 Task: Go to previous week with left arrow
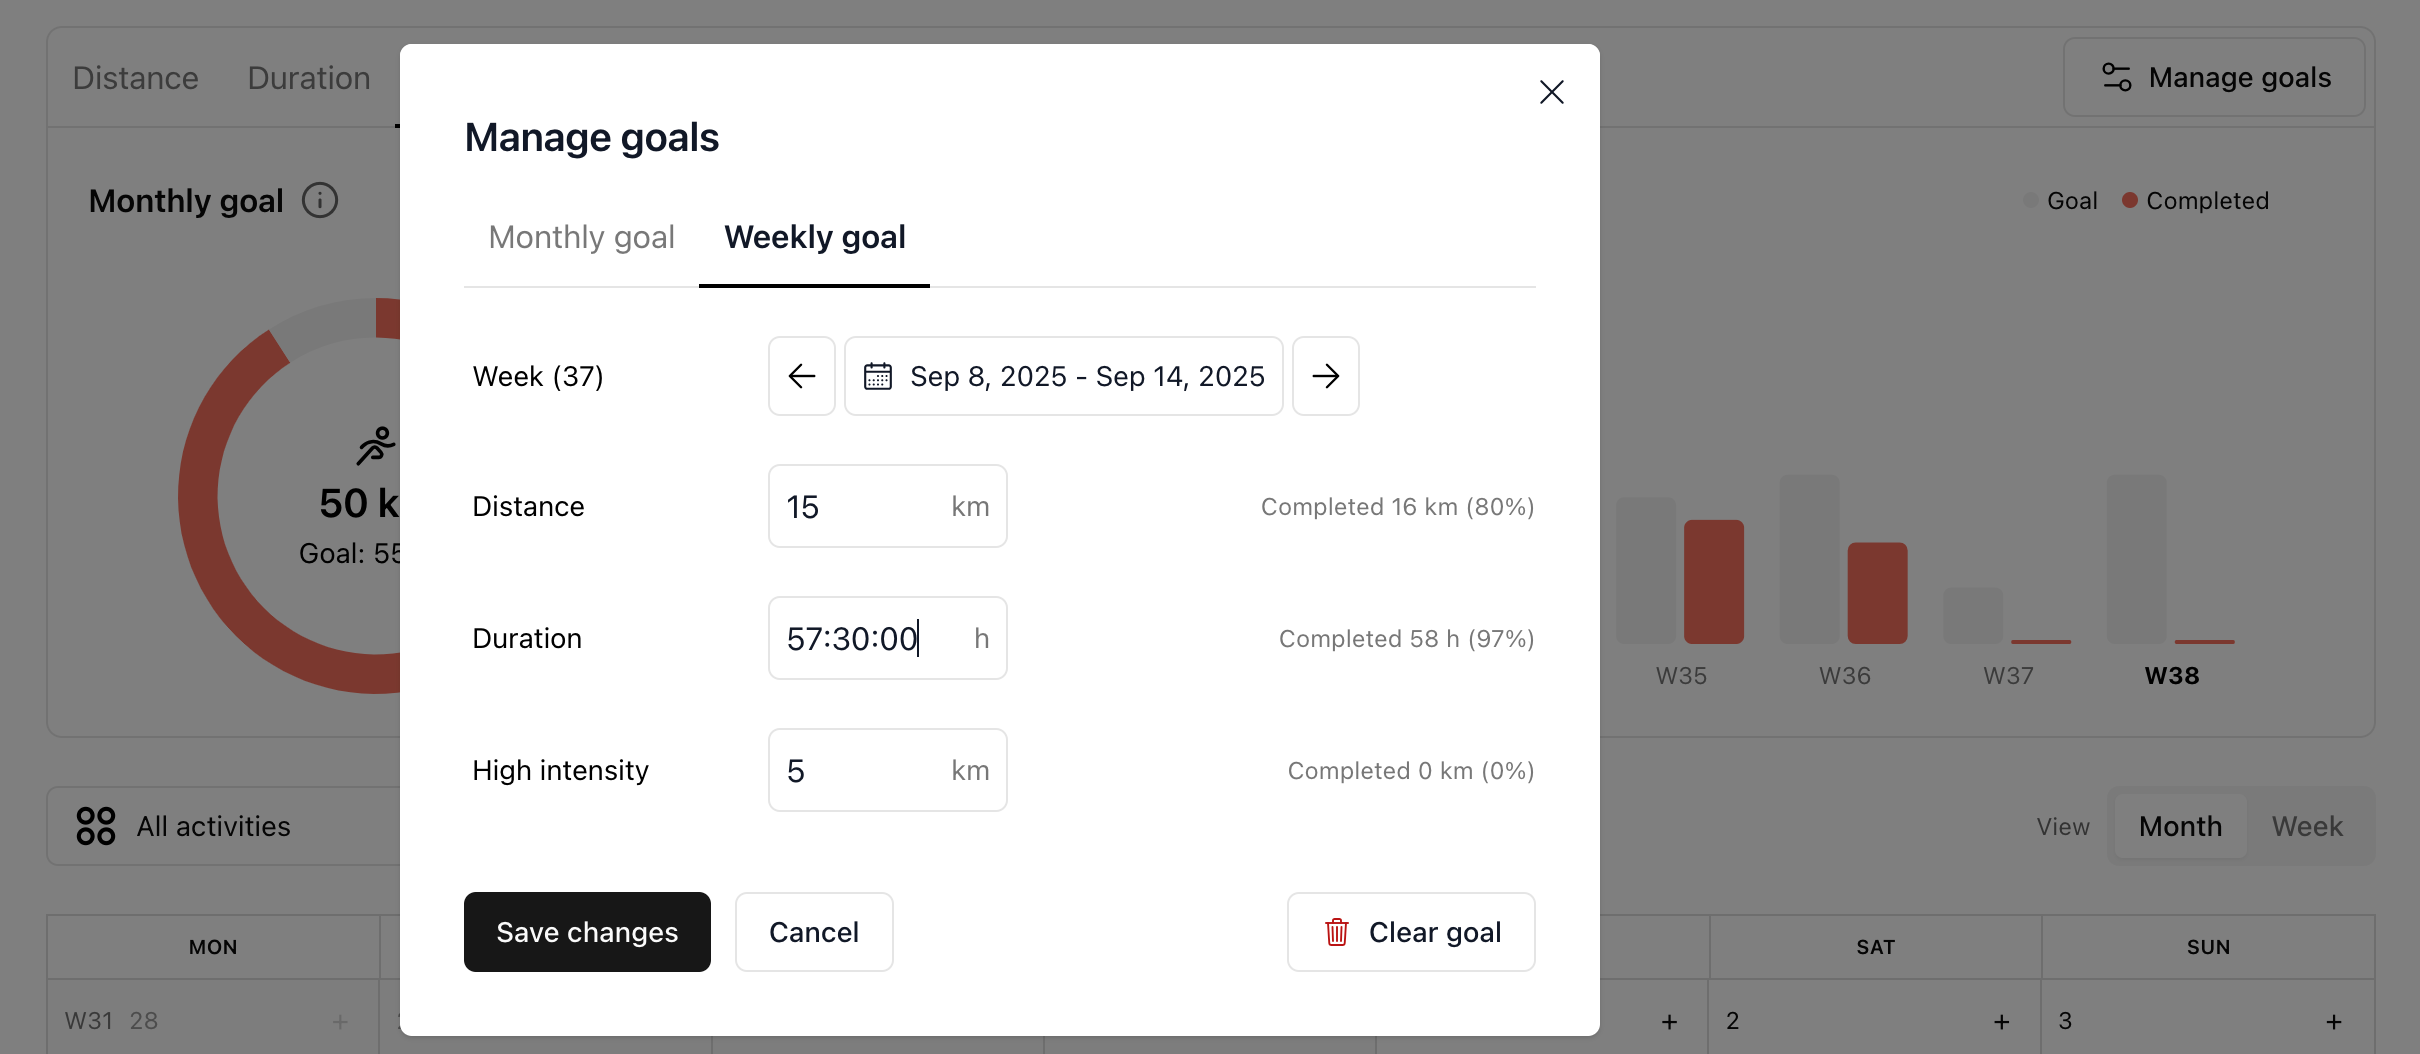tap(802, 376)
